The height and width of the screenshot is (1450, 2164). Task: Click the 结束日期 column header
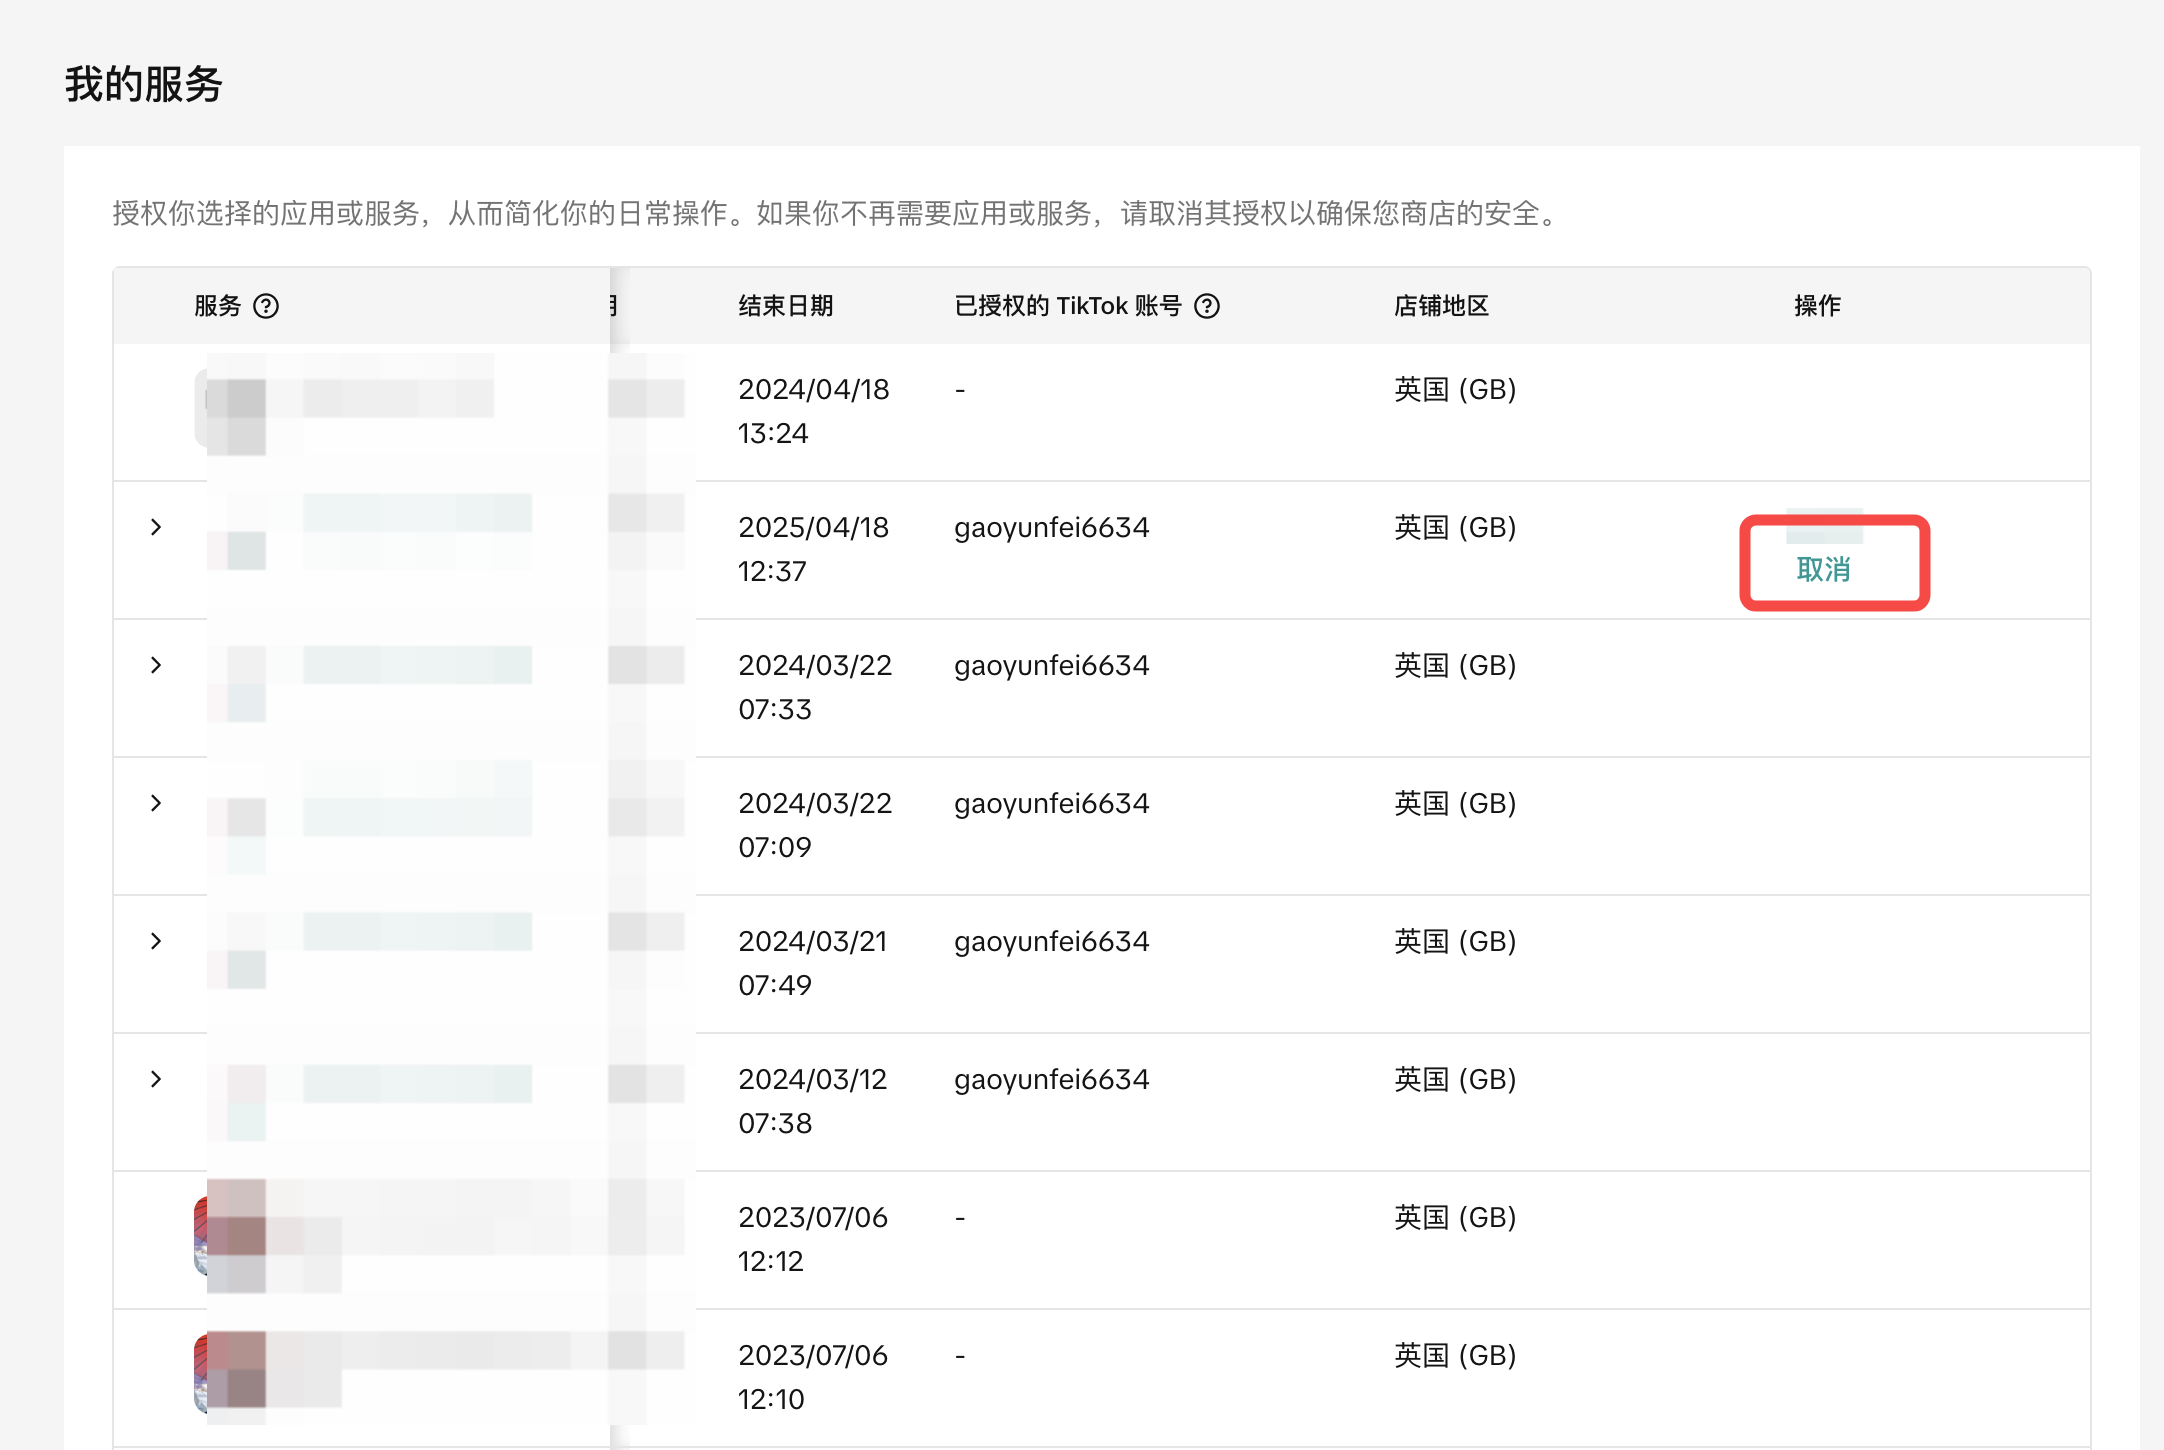pos(785,306)
